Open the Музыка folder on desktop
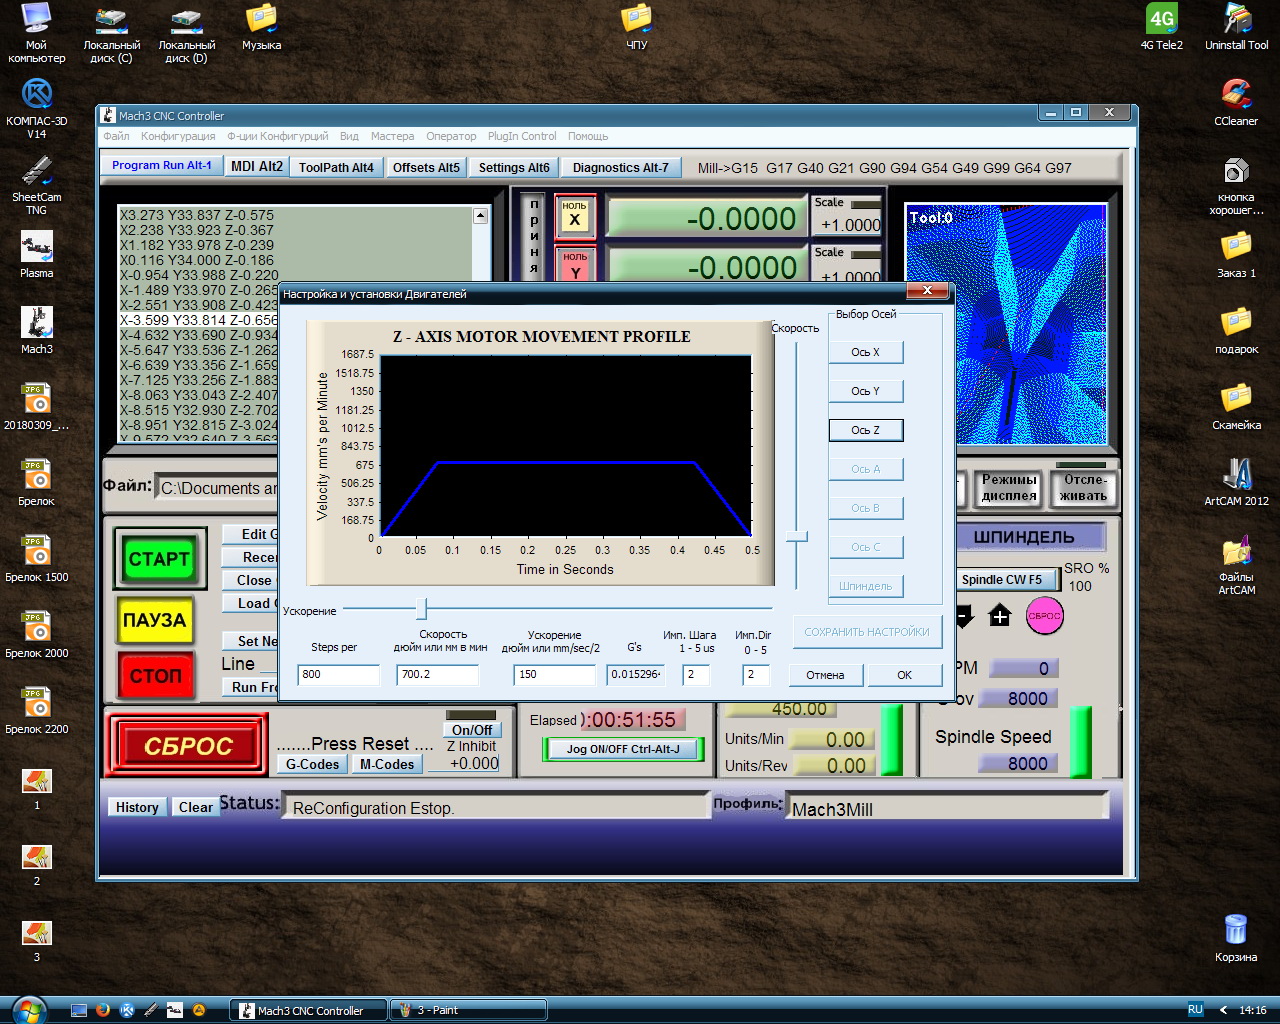Viewport: 1280px width, 1024px height. click(x=261, y=26)
